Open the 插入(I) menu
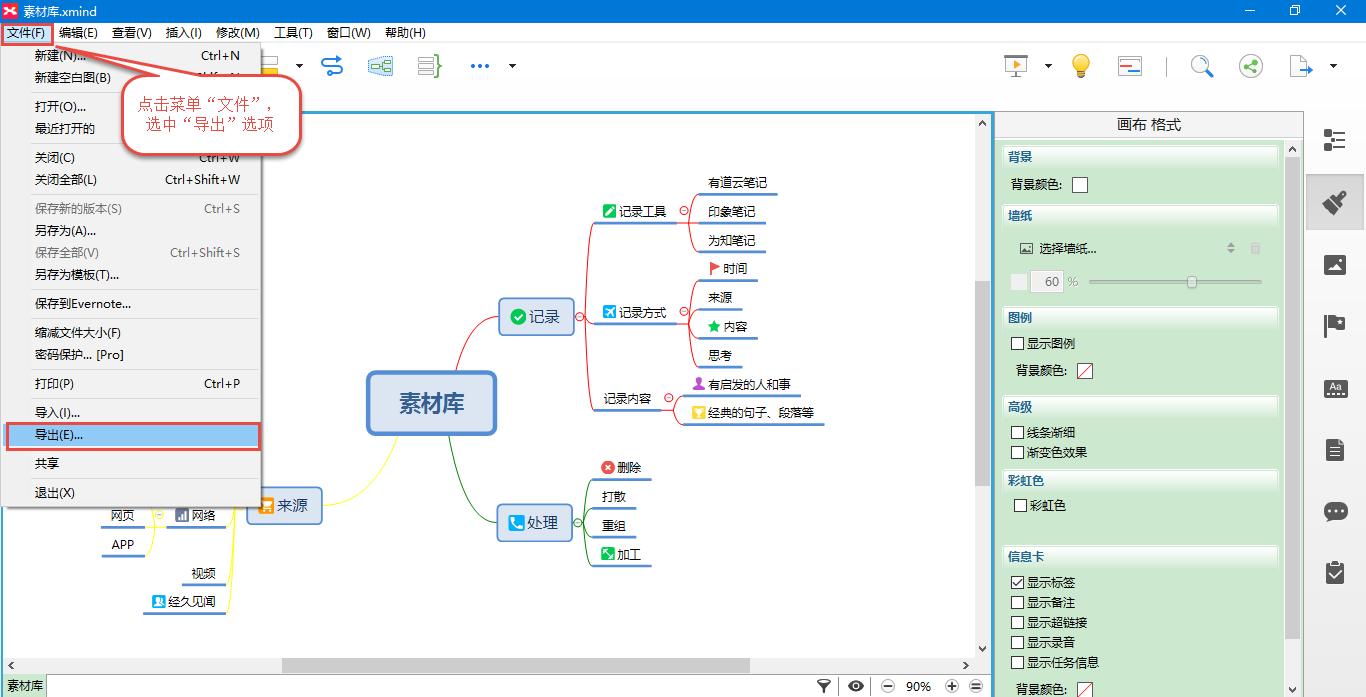 point(183,33)
